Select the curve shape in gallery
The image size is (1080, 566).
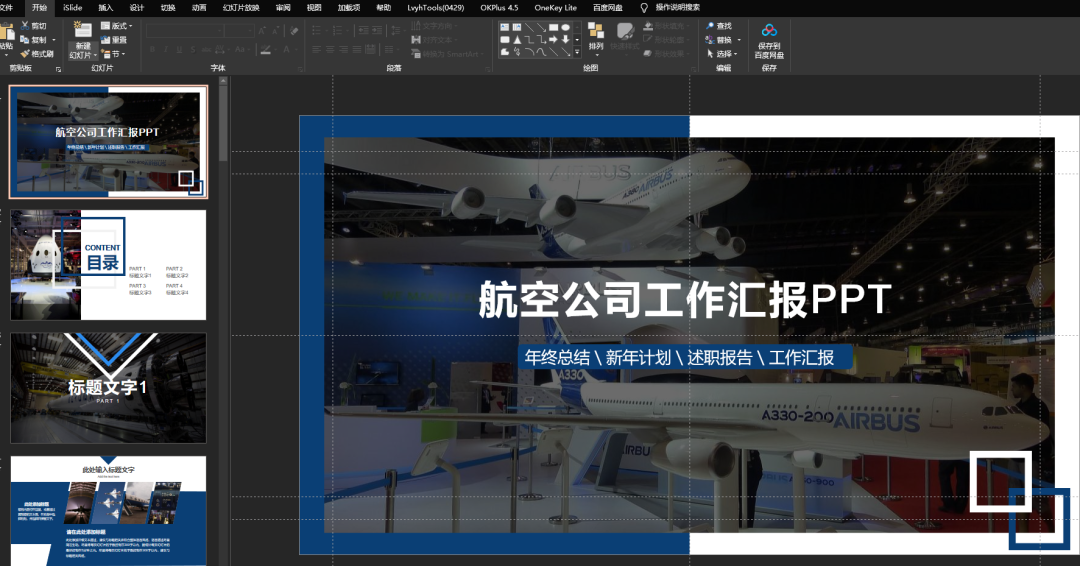point(541,52)
